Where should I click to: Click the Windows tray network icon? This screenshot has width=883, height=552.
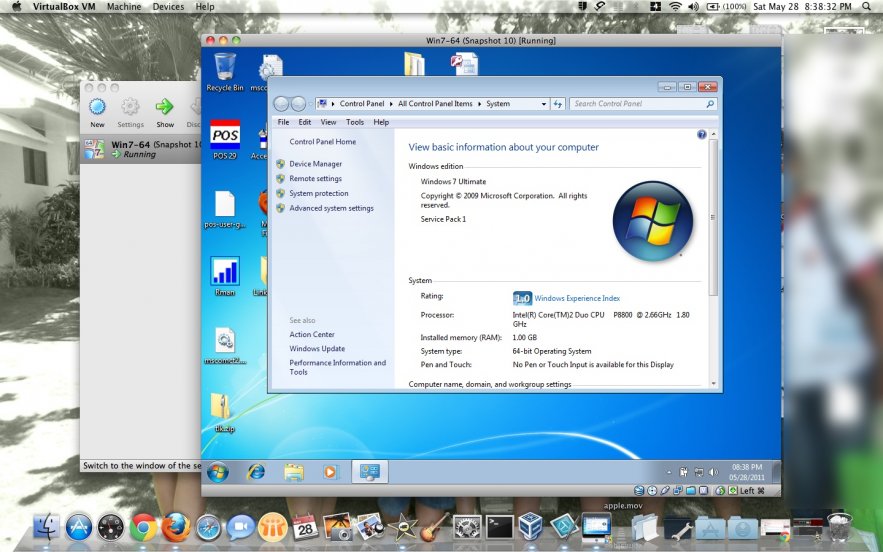pyautogui.click(x=698, y=472)
